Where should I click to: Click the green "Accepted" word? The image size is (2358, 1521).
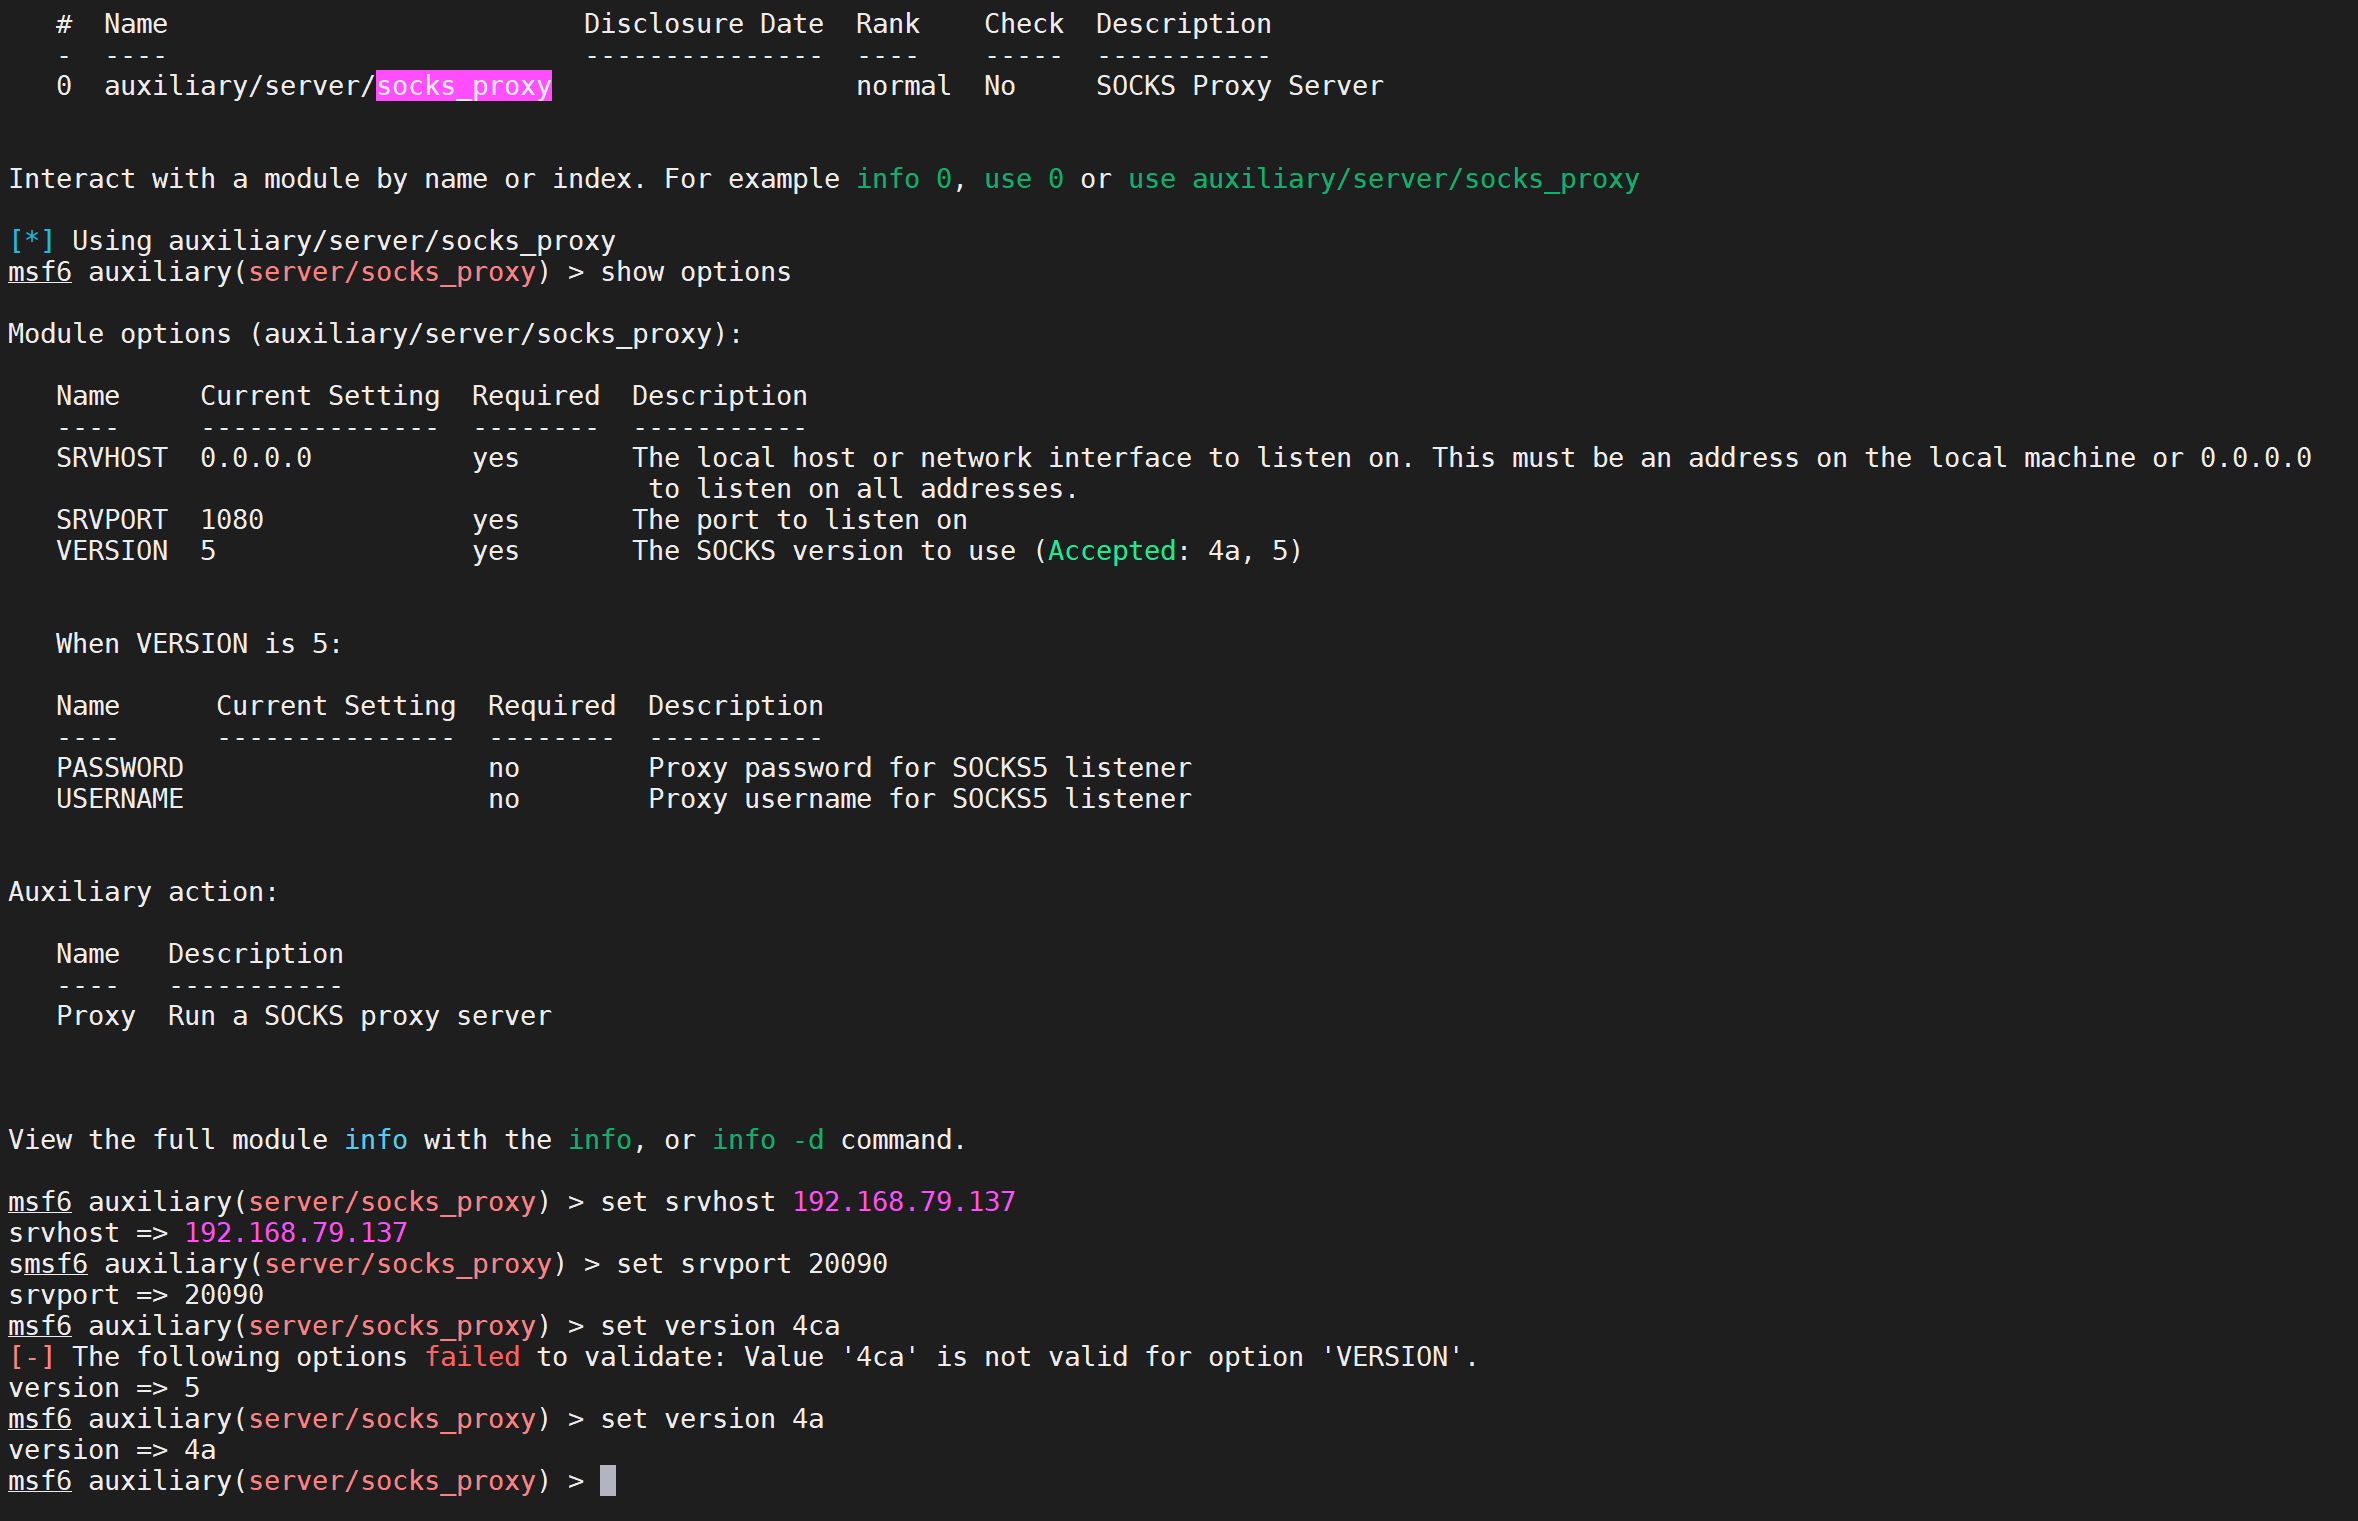pyautogui.click(x=1112, y=551)
